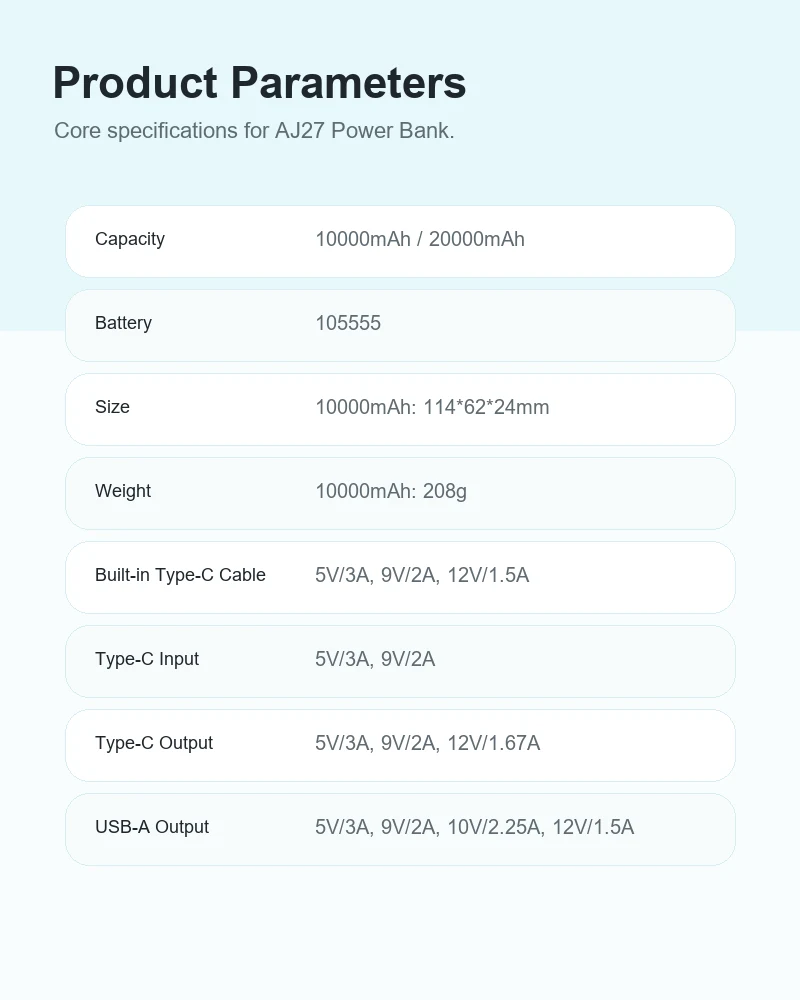The width and height of the screenshot is (800, 1000).
Task: Click the Size row label
Action: point(112,407)
